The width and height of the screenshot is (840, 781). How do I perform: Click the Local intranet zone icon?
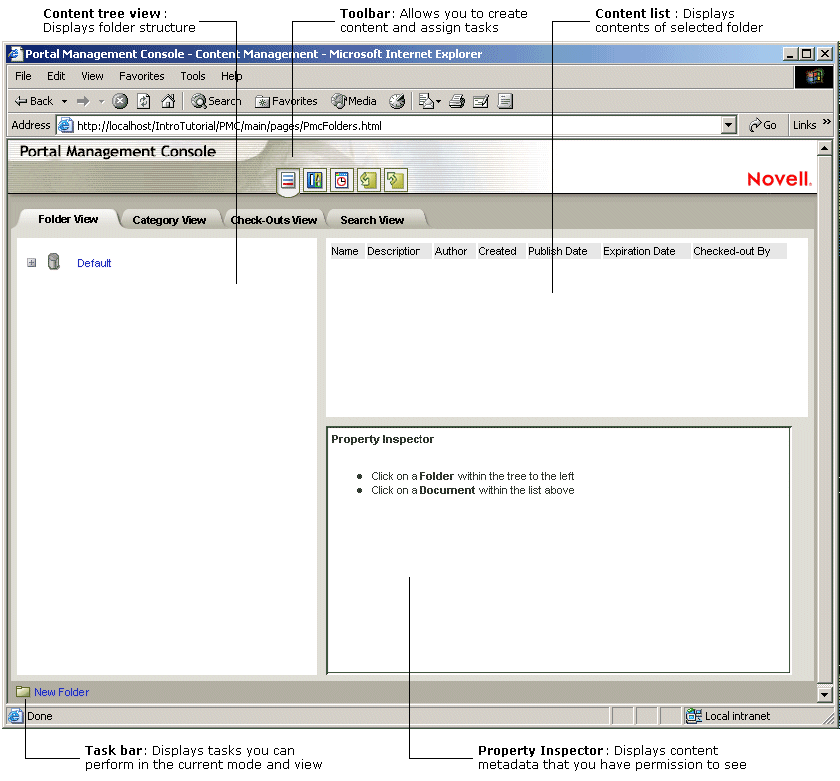(x=694, y=715)
